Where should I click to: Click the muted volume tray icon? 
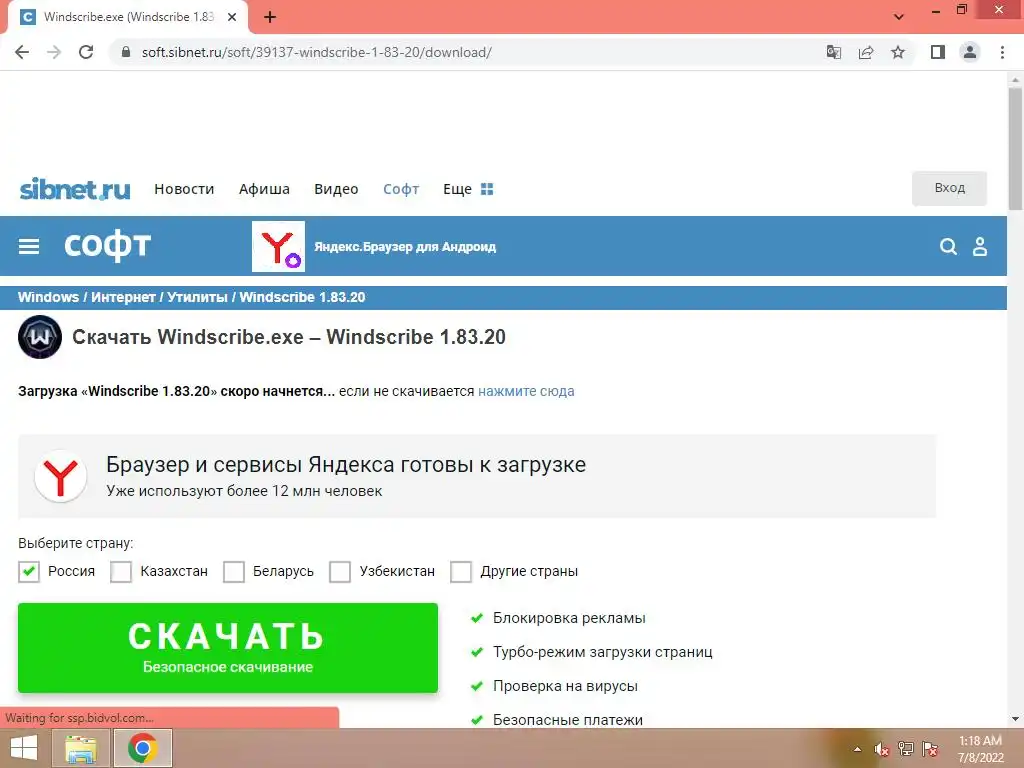[x=882, y=749]
